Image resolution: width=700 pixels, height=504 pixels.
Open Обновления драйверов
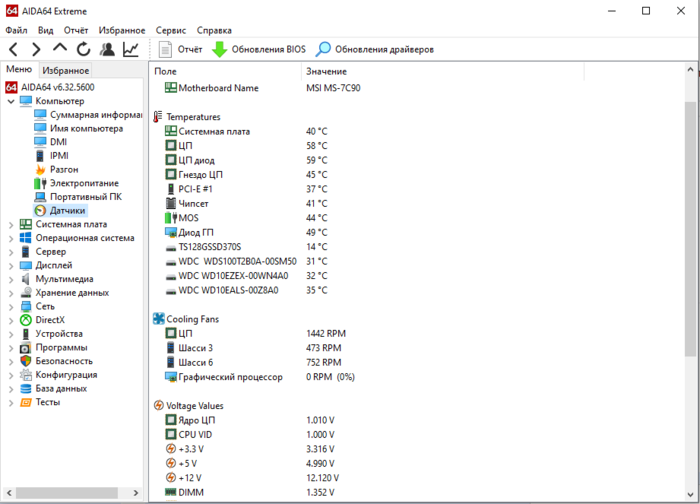click(375, 49)
